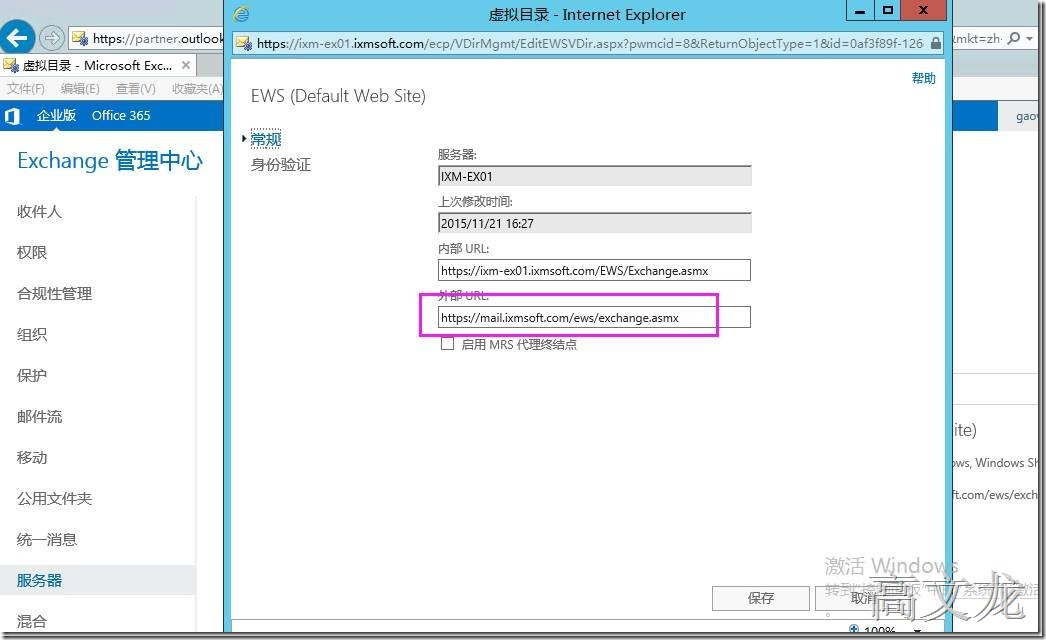The height and width of the screenshot is (640, 1046).
Task: Enable the 启用 MRS 代理终结点 checkbox
Action: coord(448,344)
